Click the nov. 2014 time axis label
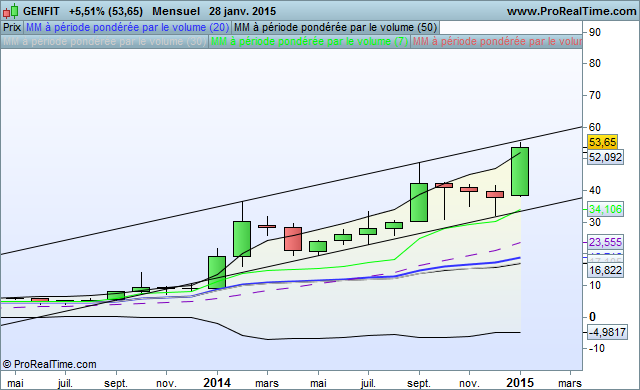Viewport: 640px width, 390px height. (469, 383)
